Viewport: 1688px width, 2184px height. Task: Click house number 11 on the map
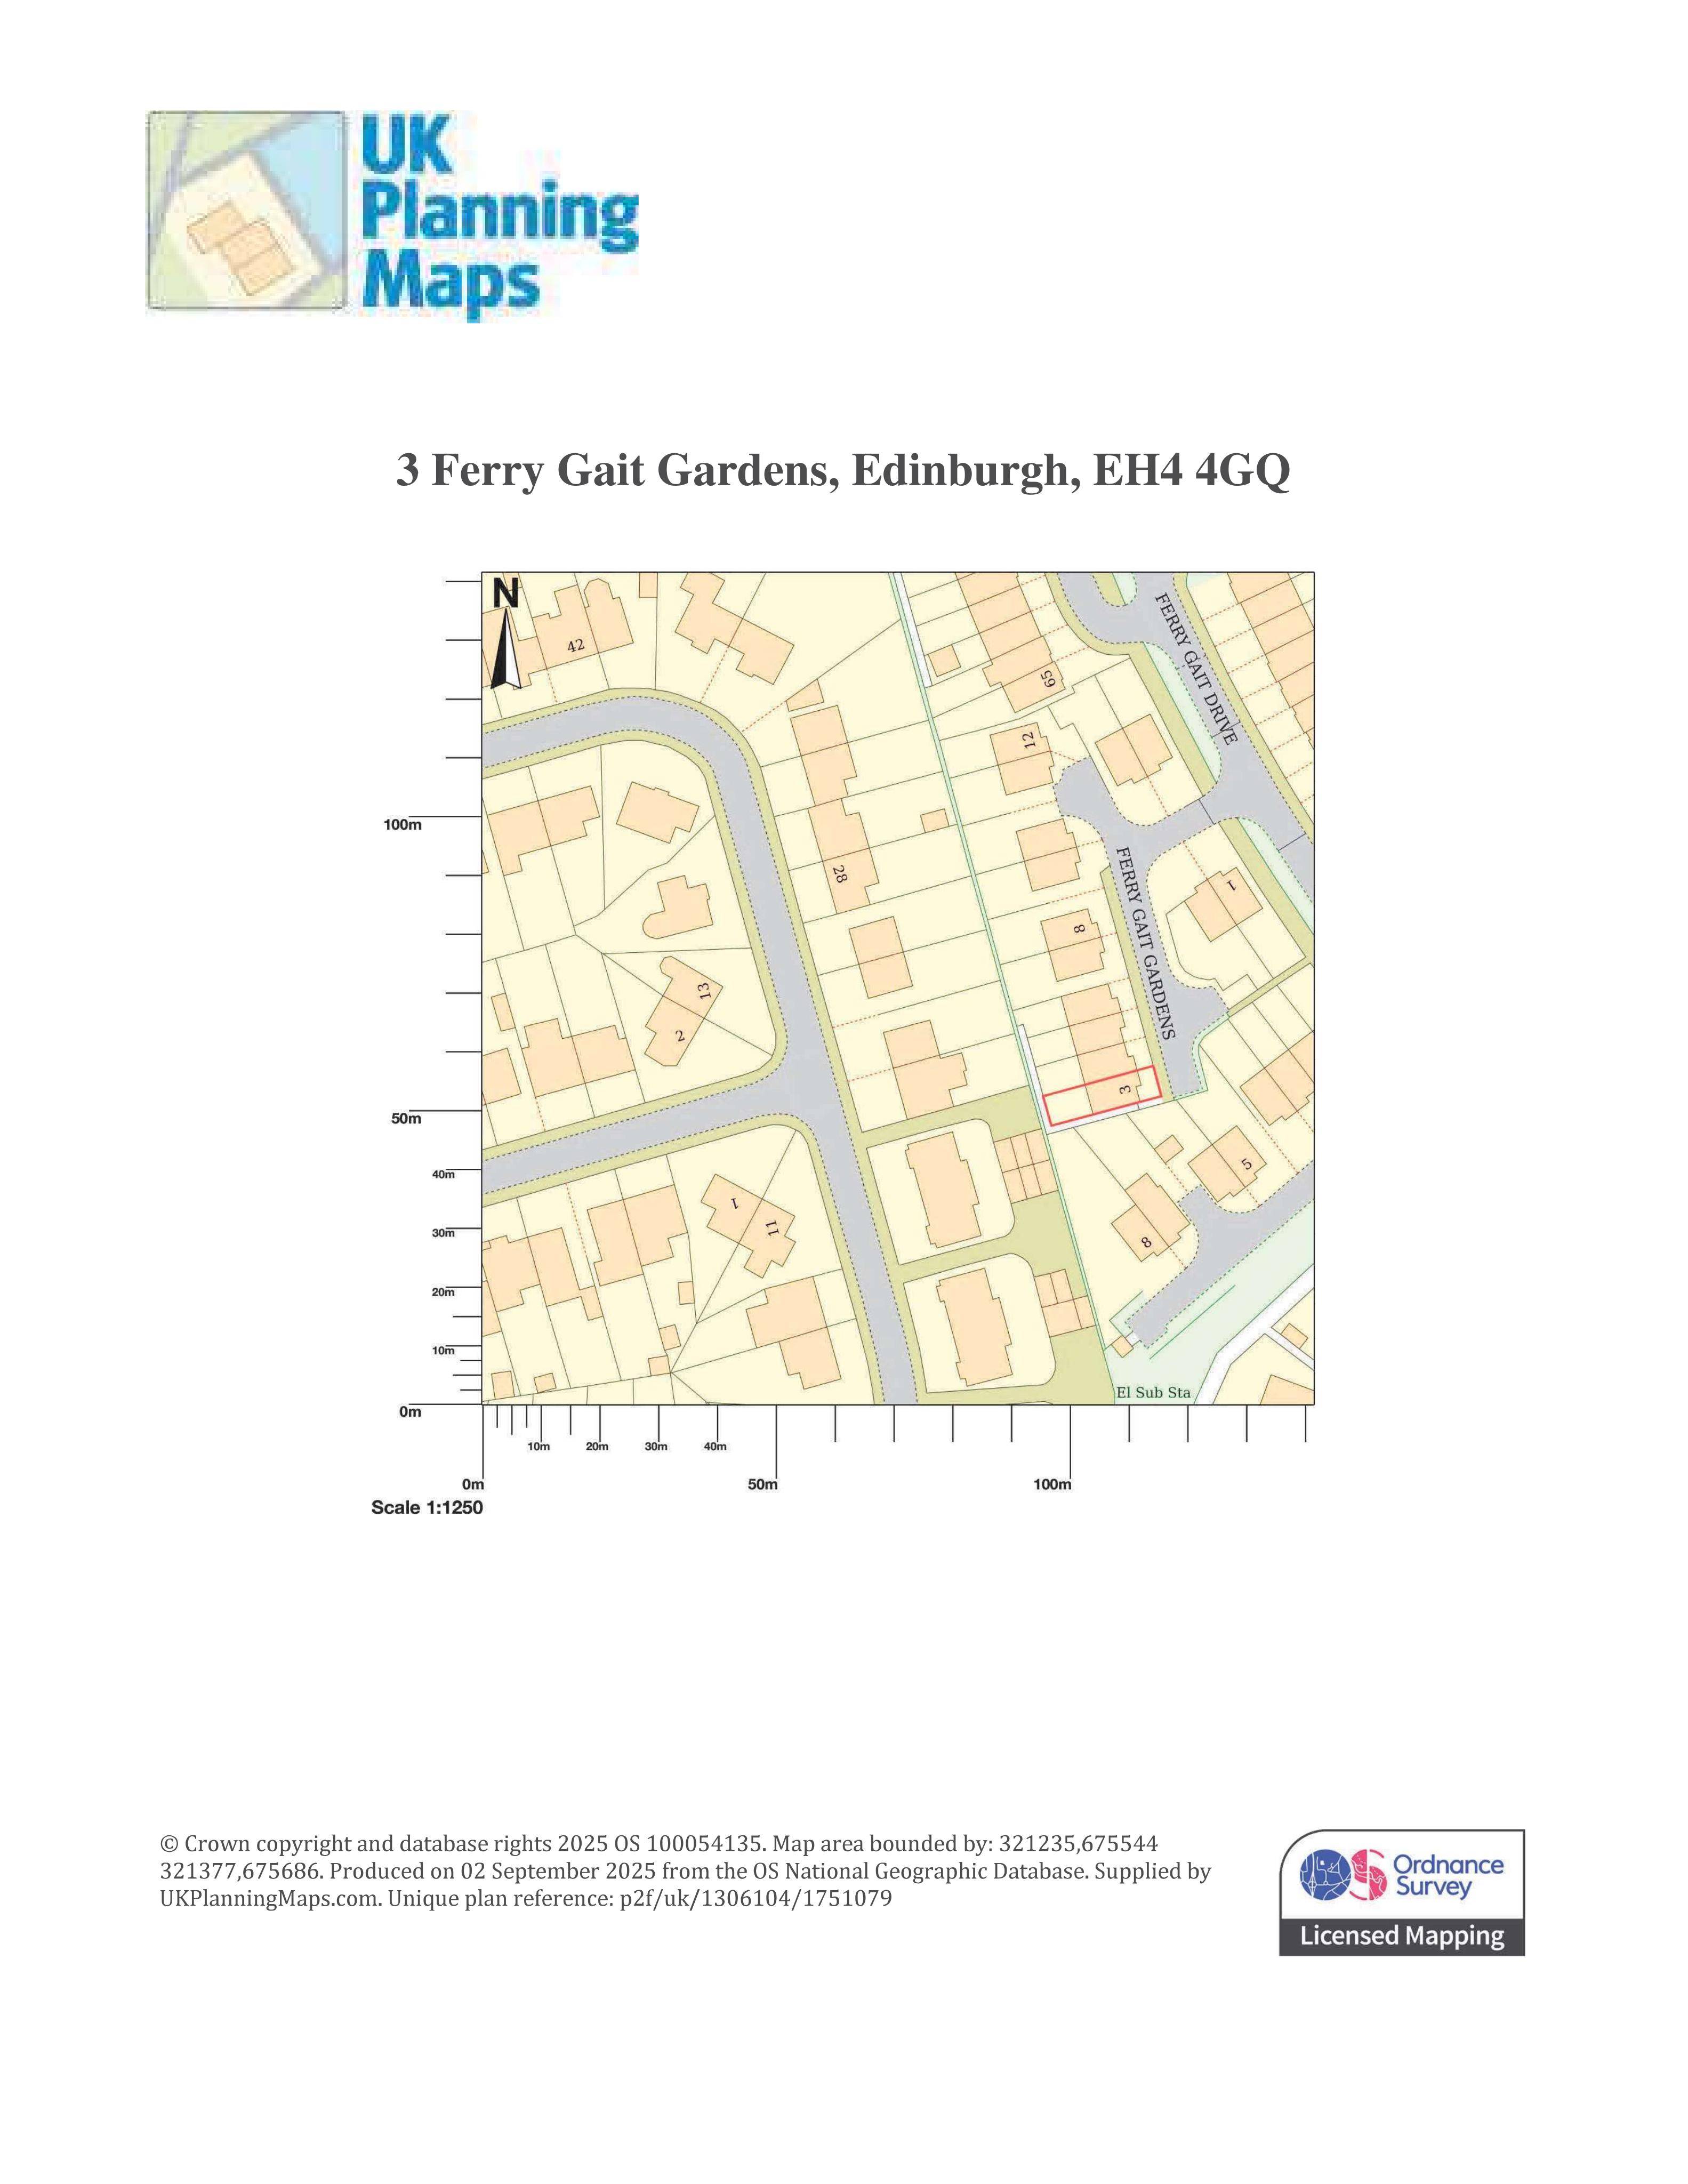(x=771, y=1228)
